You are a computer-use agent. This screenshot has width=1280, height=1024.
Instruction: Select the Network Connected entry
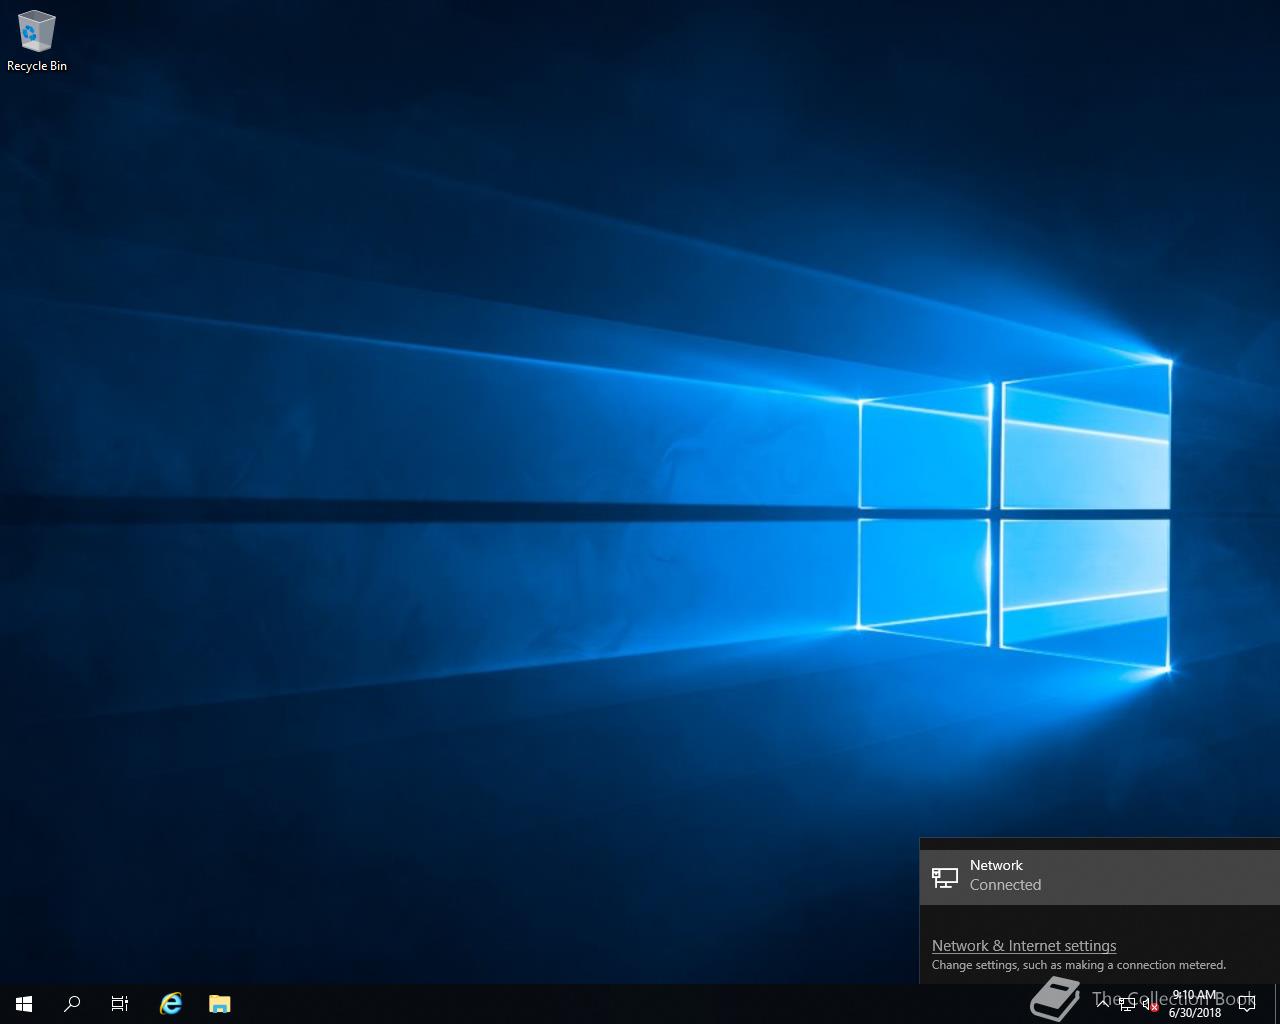(x=1100, y=876)
